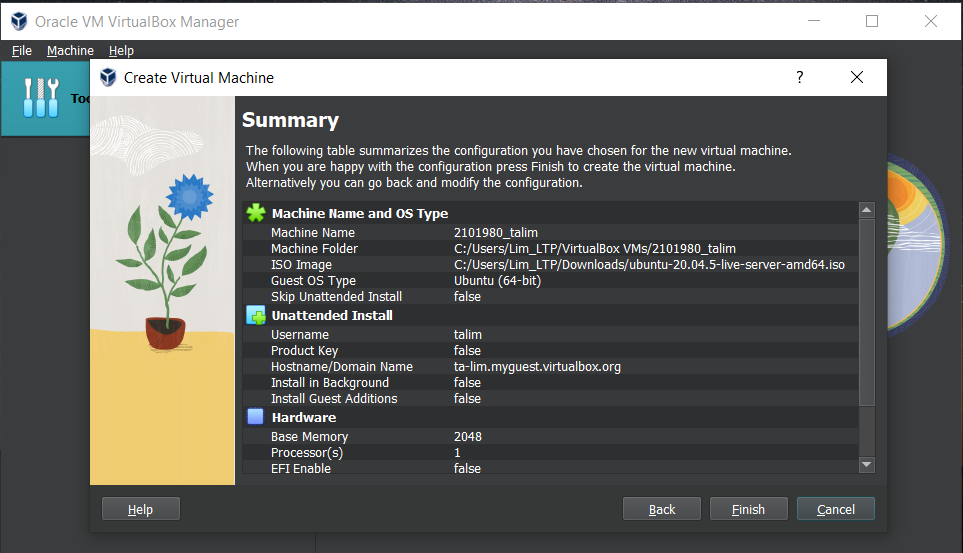Screen dimensions: 963x553
Task: Click the summary table scroll down arrow
Action: click(867, 465)
